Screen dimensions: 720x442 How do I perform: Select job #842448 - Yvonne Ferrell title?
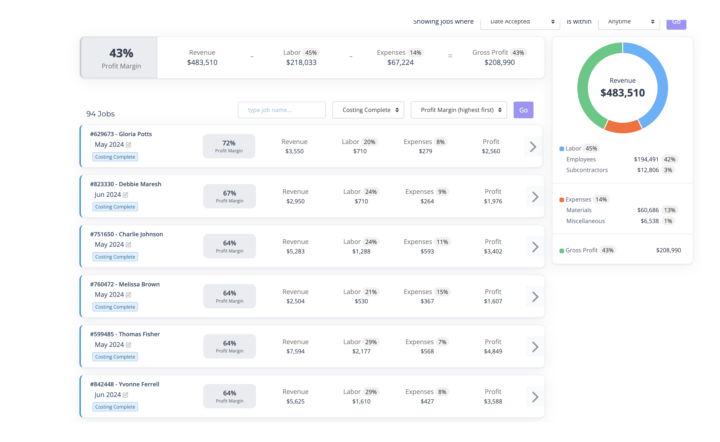(124, 384)
